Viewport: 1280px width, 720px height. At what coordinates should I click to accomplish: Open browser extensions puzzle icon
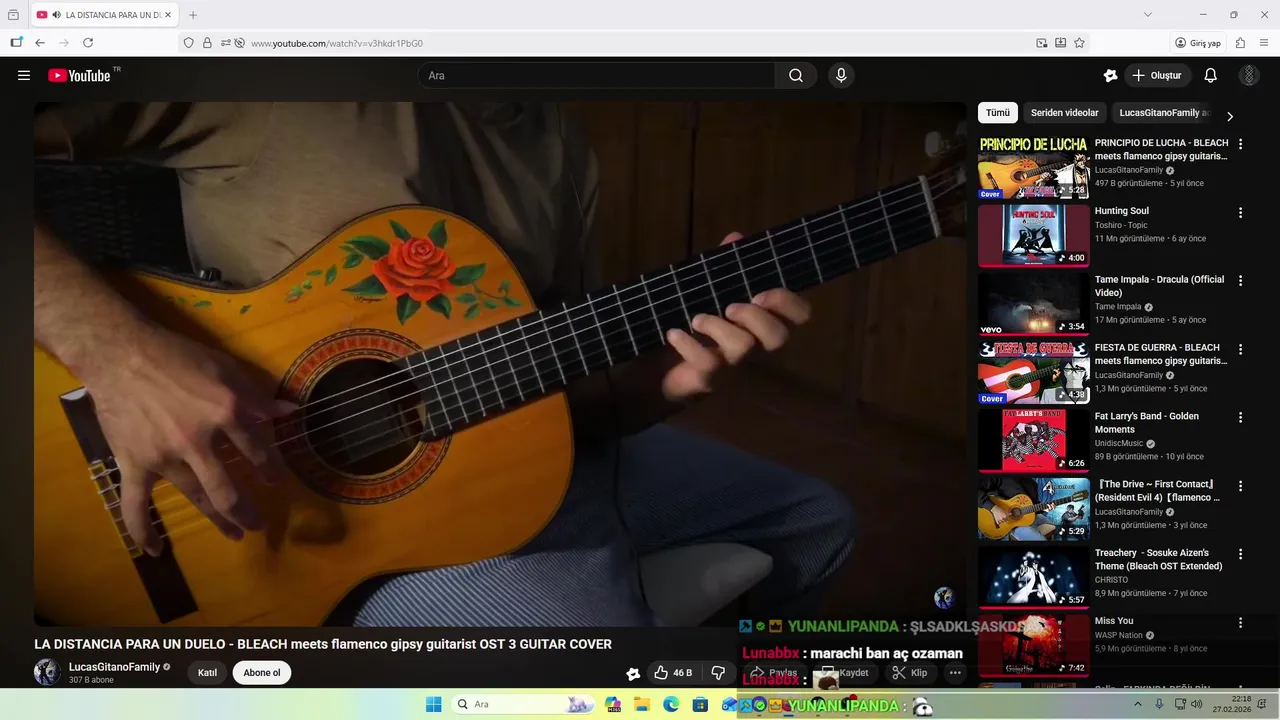(1240, 43)
